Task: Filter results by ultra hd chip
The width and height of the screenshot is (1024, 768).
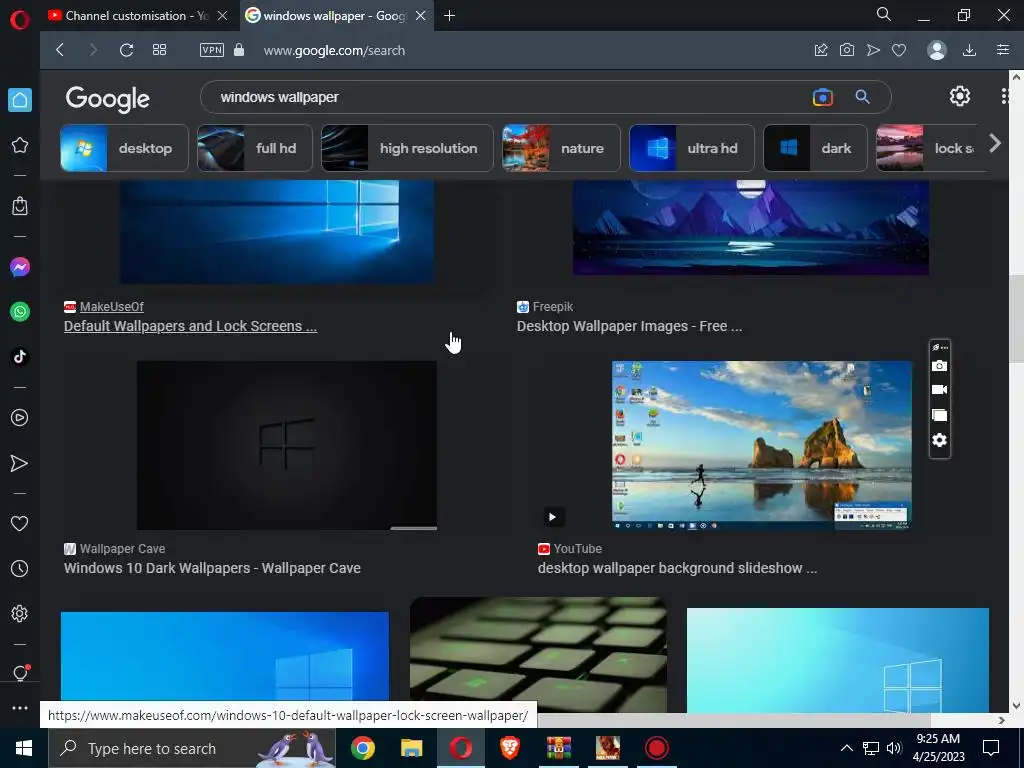Action: tap(692, 148)
